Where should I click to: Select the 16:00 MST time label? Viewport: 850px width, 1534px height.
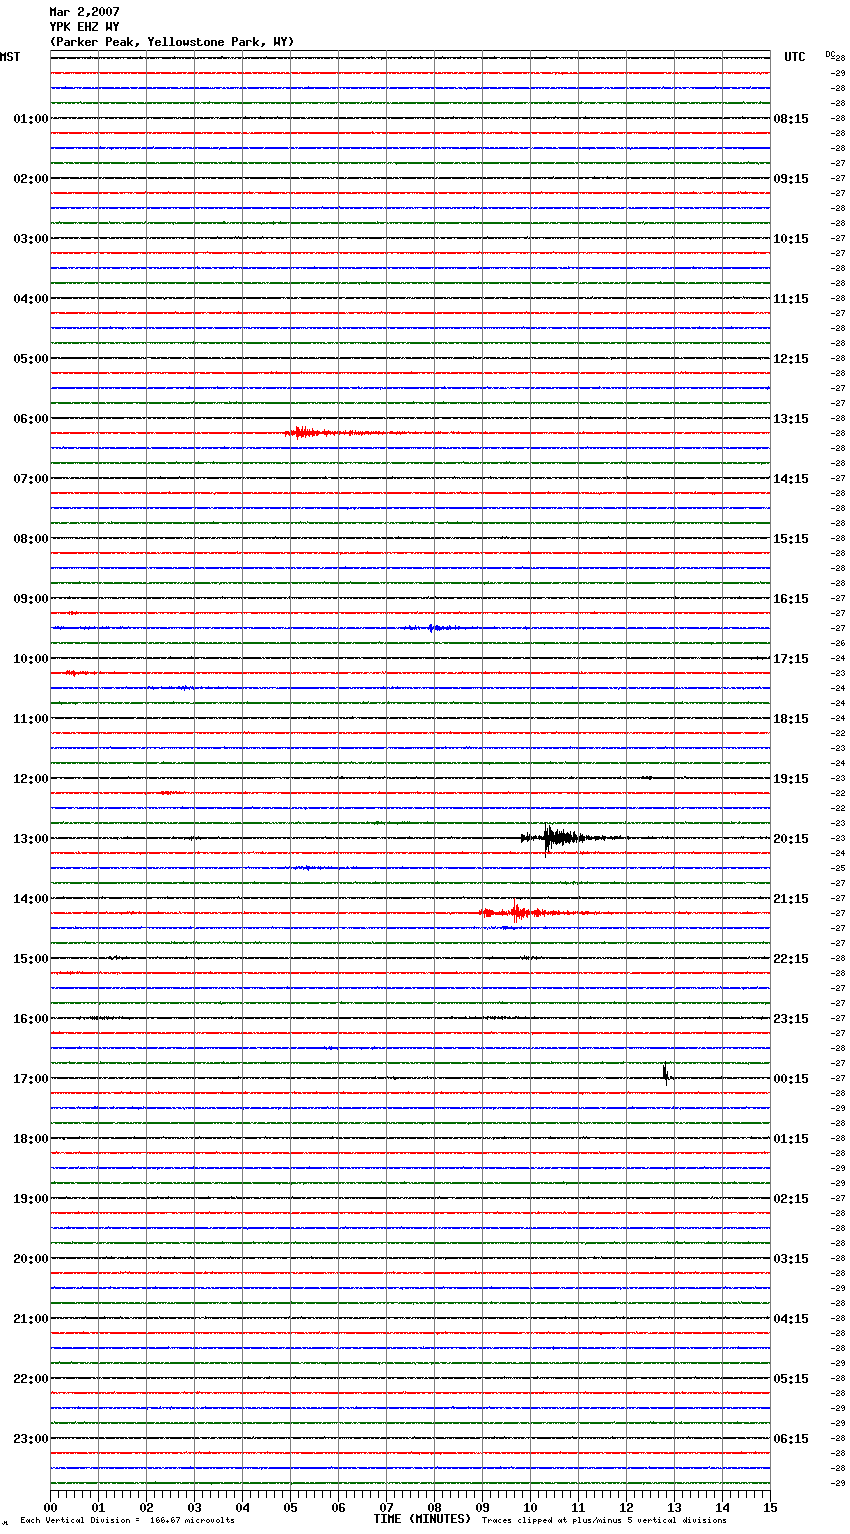pyautogui.click(x=31, y=1019)
